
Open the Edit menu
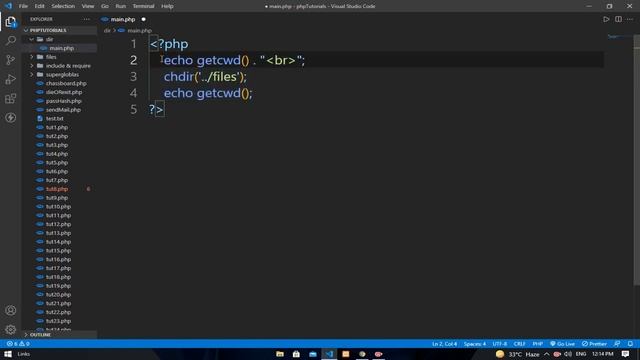pyautogui.click(x=40, y=6)
